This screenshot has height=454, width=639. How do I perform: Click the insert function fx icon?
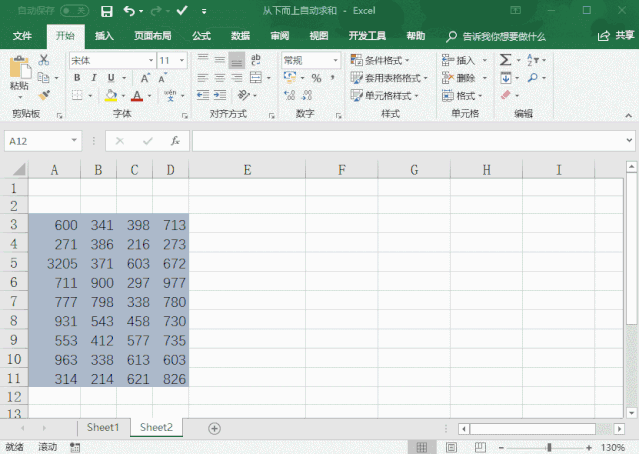tap(175, 141)
